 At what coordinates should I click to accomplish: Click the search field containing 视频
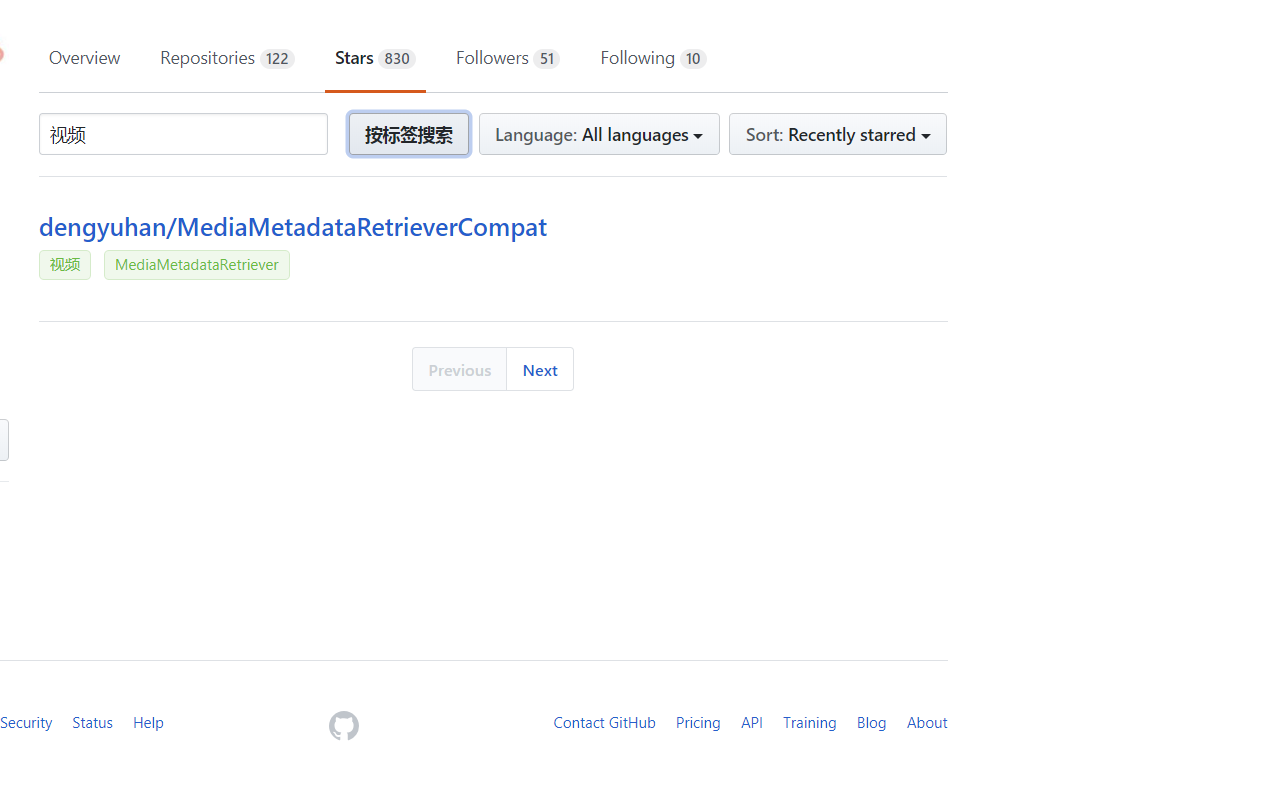point(183,134)
